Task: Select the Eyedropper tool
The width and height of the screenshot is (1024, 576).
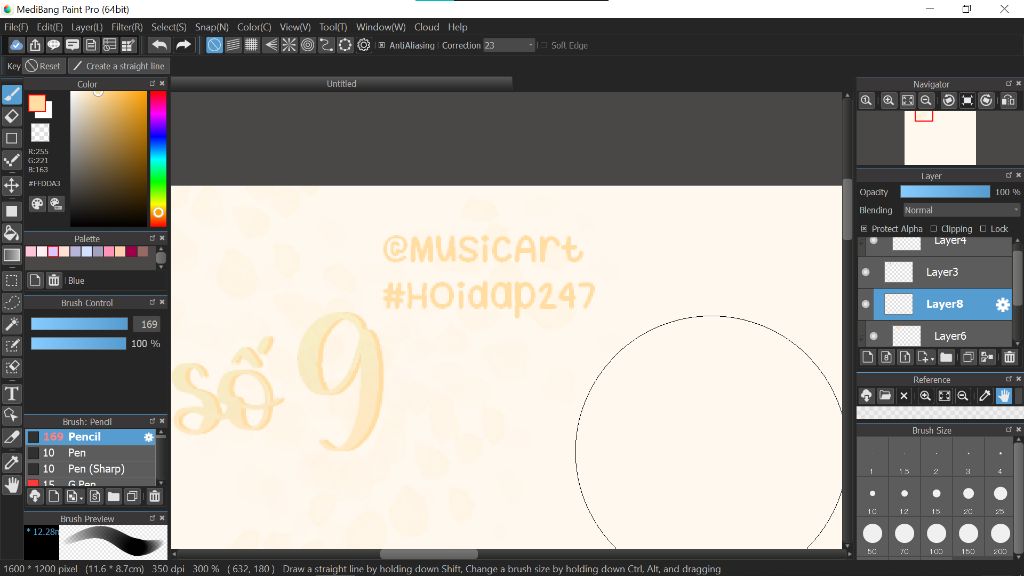Action: (x=12, y=463)
